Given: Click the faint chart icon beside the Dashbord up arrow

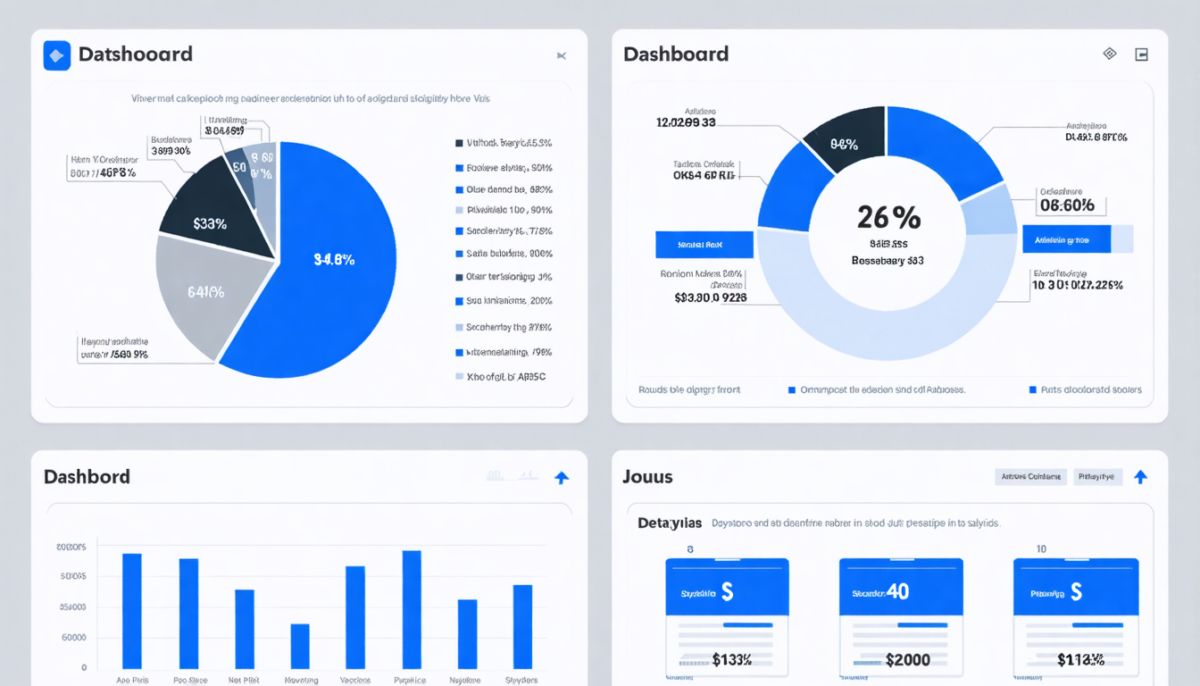Looking at the screenshot, I should tap(512, 477).
